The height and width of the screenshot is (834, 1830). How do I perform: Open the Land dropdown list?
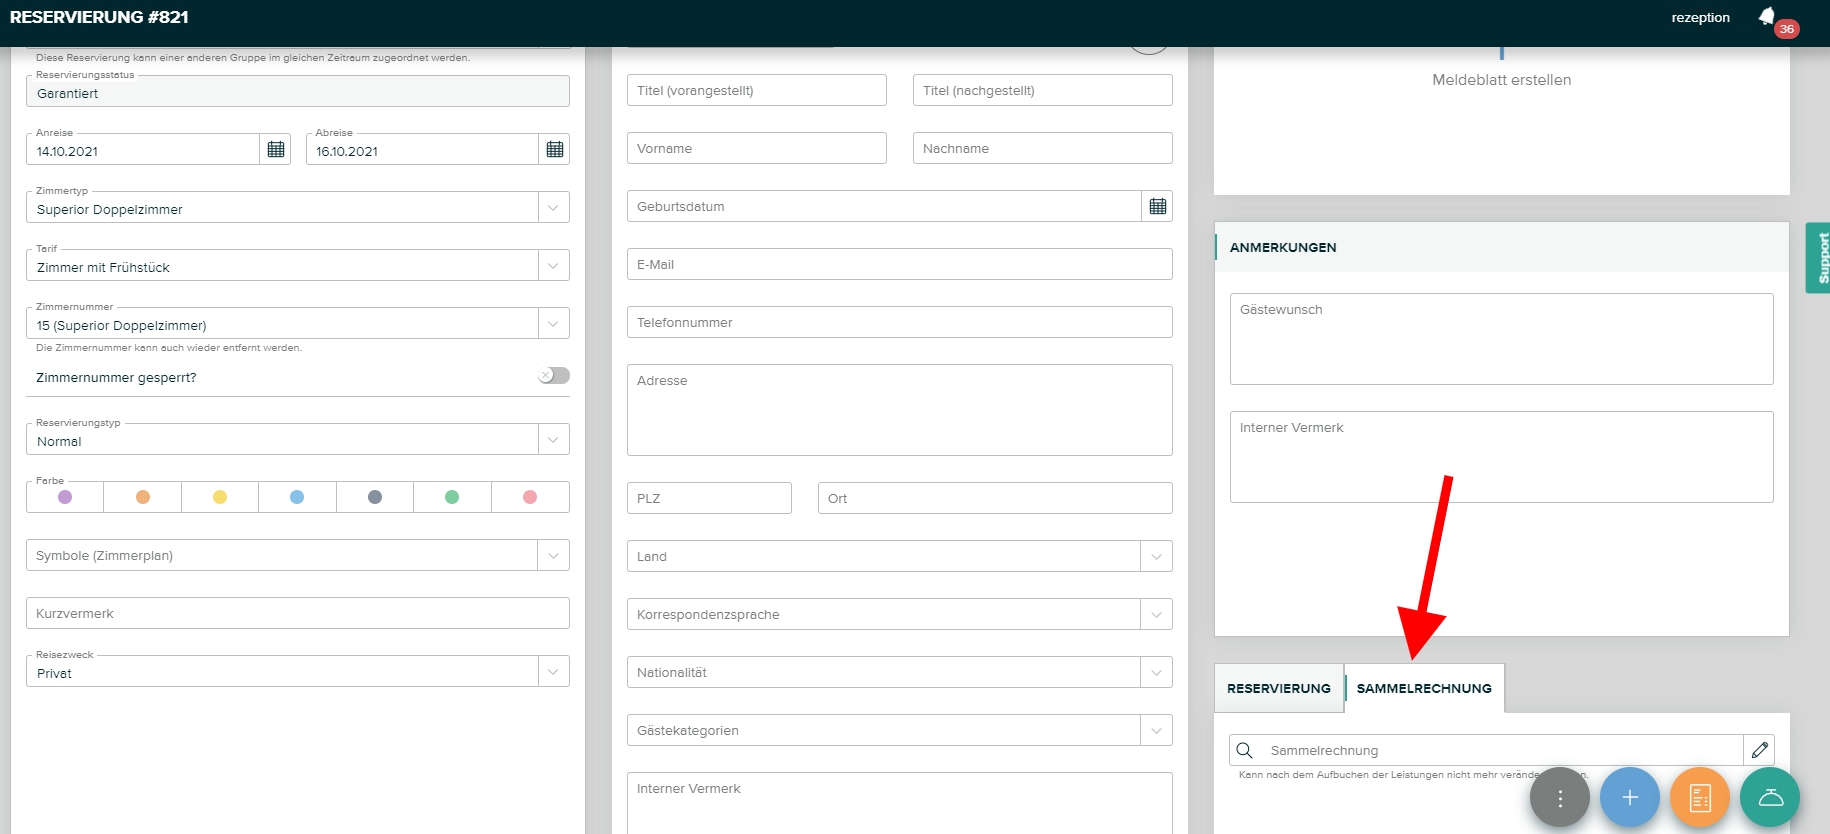pos(1156,557)
